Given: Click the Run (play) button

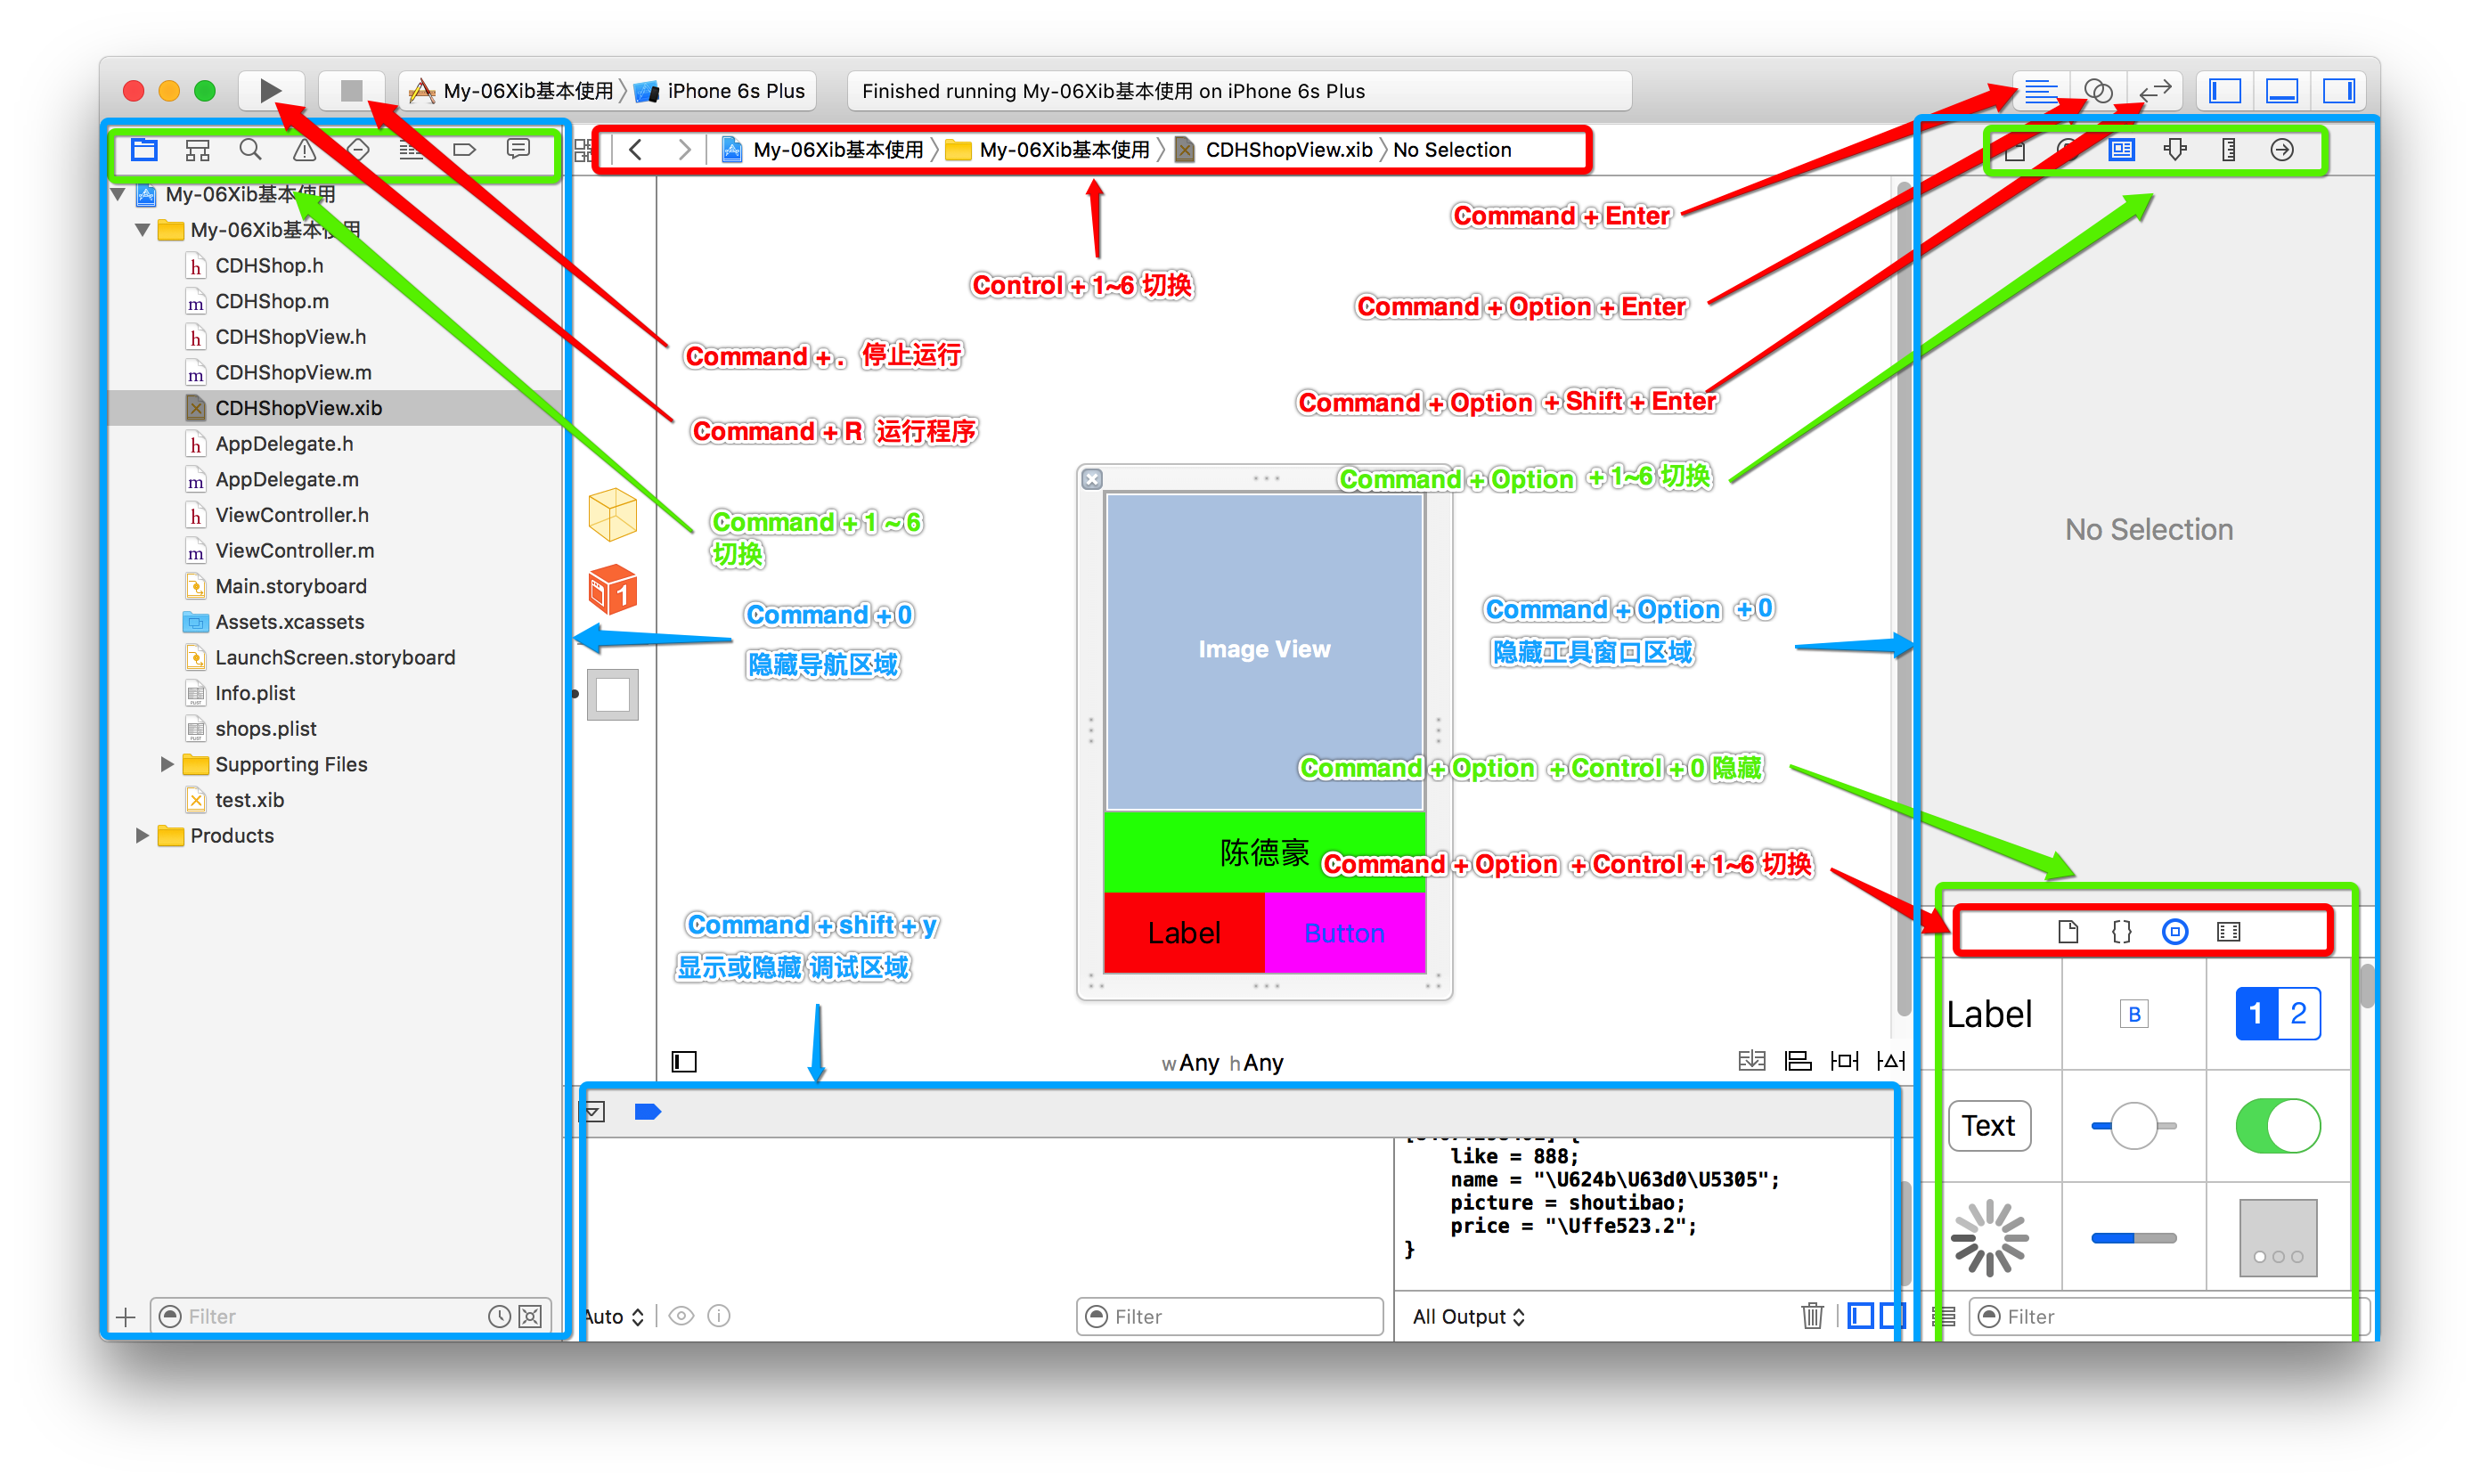Looking at the screenshot, I should pyautogui.click(x=269, y=91).
